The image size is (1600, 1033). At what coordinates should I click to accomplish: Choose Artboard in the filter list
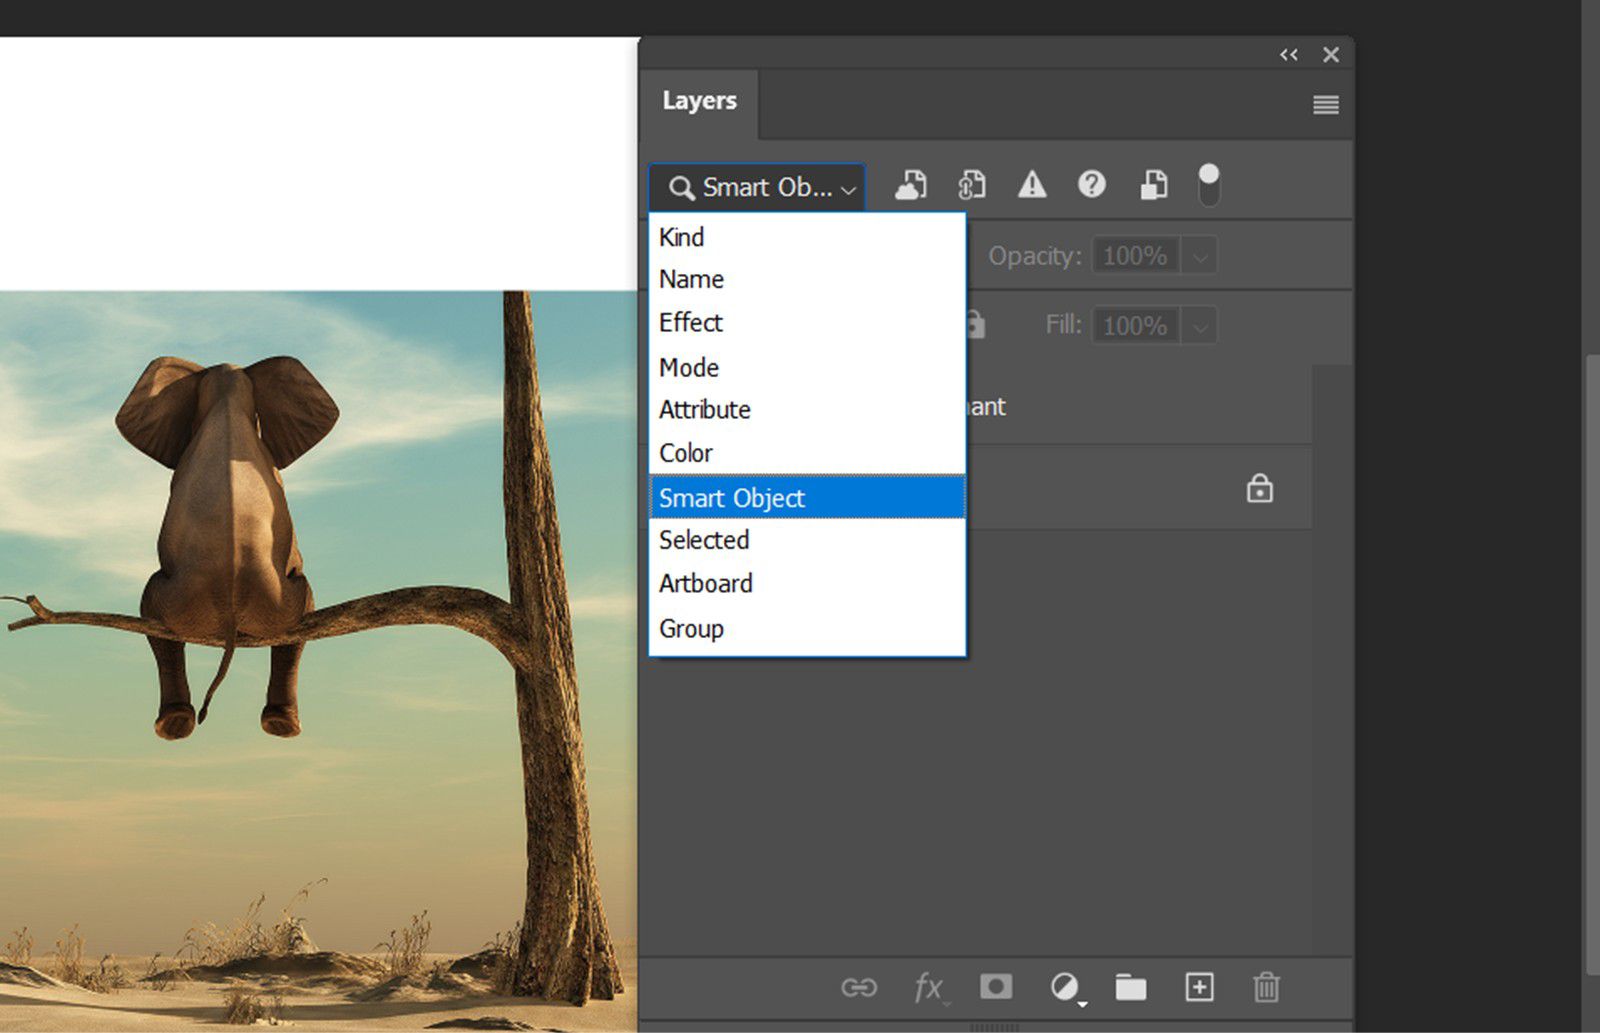coord(706,583)
